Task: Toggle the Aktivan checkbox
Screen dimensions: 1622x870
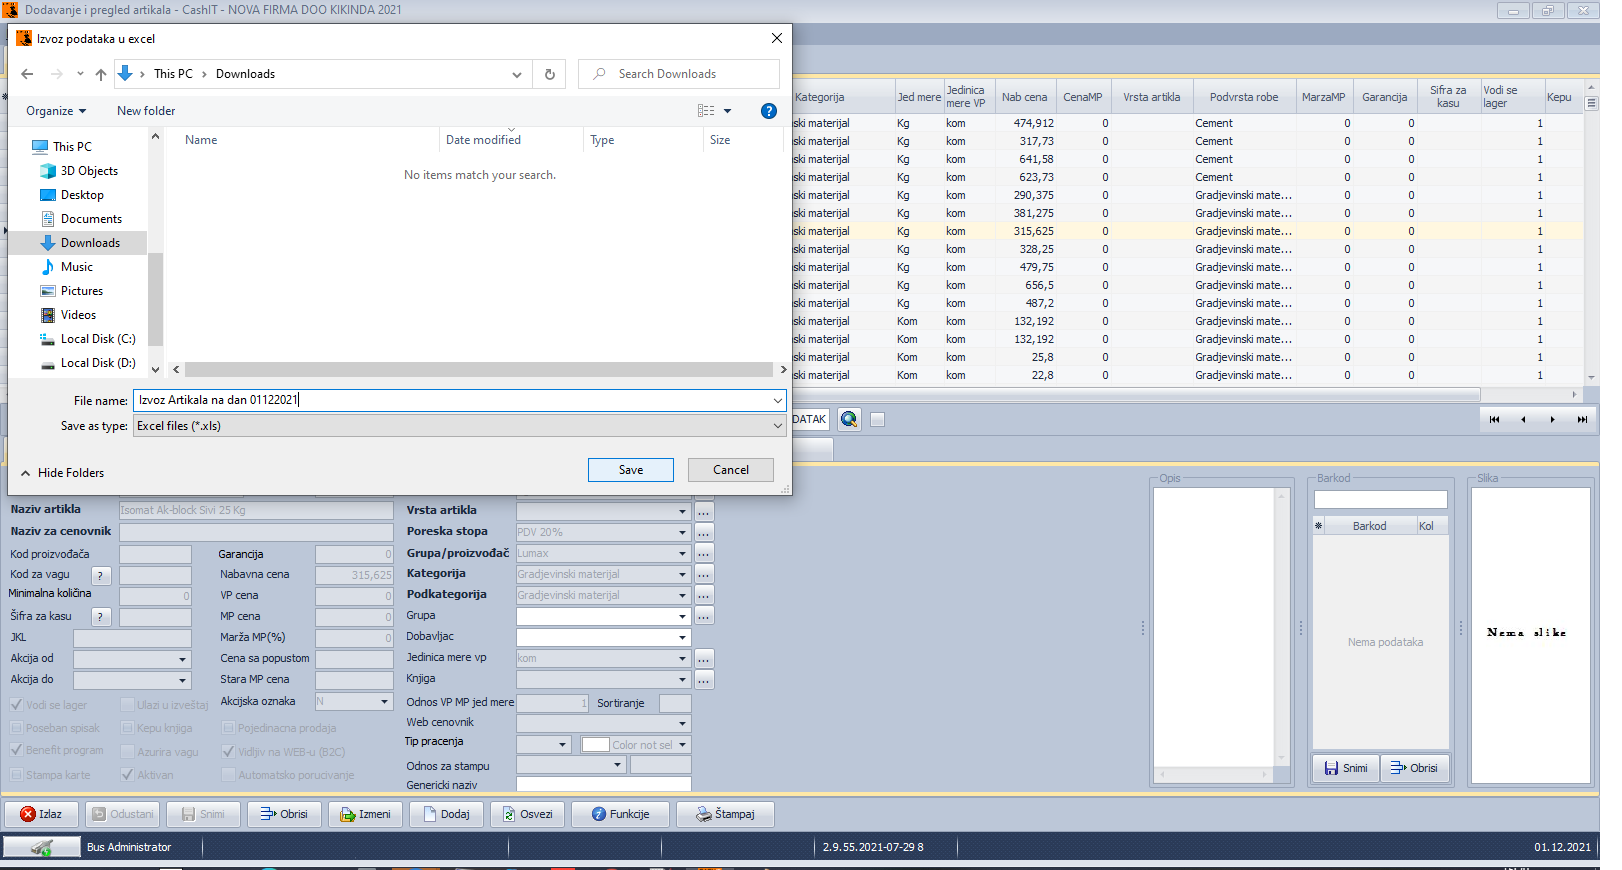Action: 127,775
